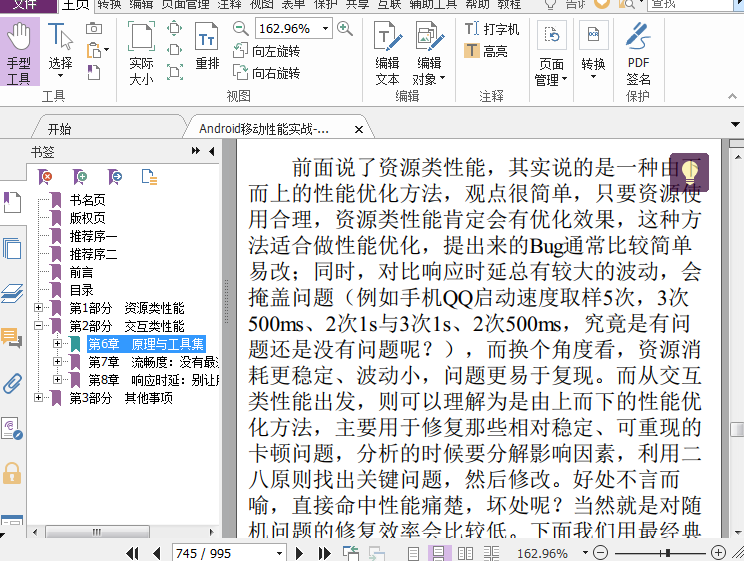Expand the 第8章 响应时延 node
The image size is (744, 561).
tap(57, 380)
